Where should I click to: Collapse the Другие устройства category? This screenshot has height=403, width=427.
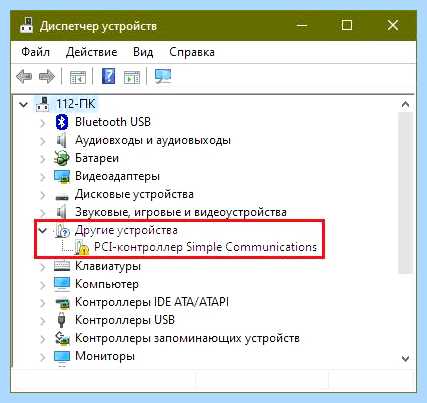click(x=42, y=230)
